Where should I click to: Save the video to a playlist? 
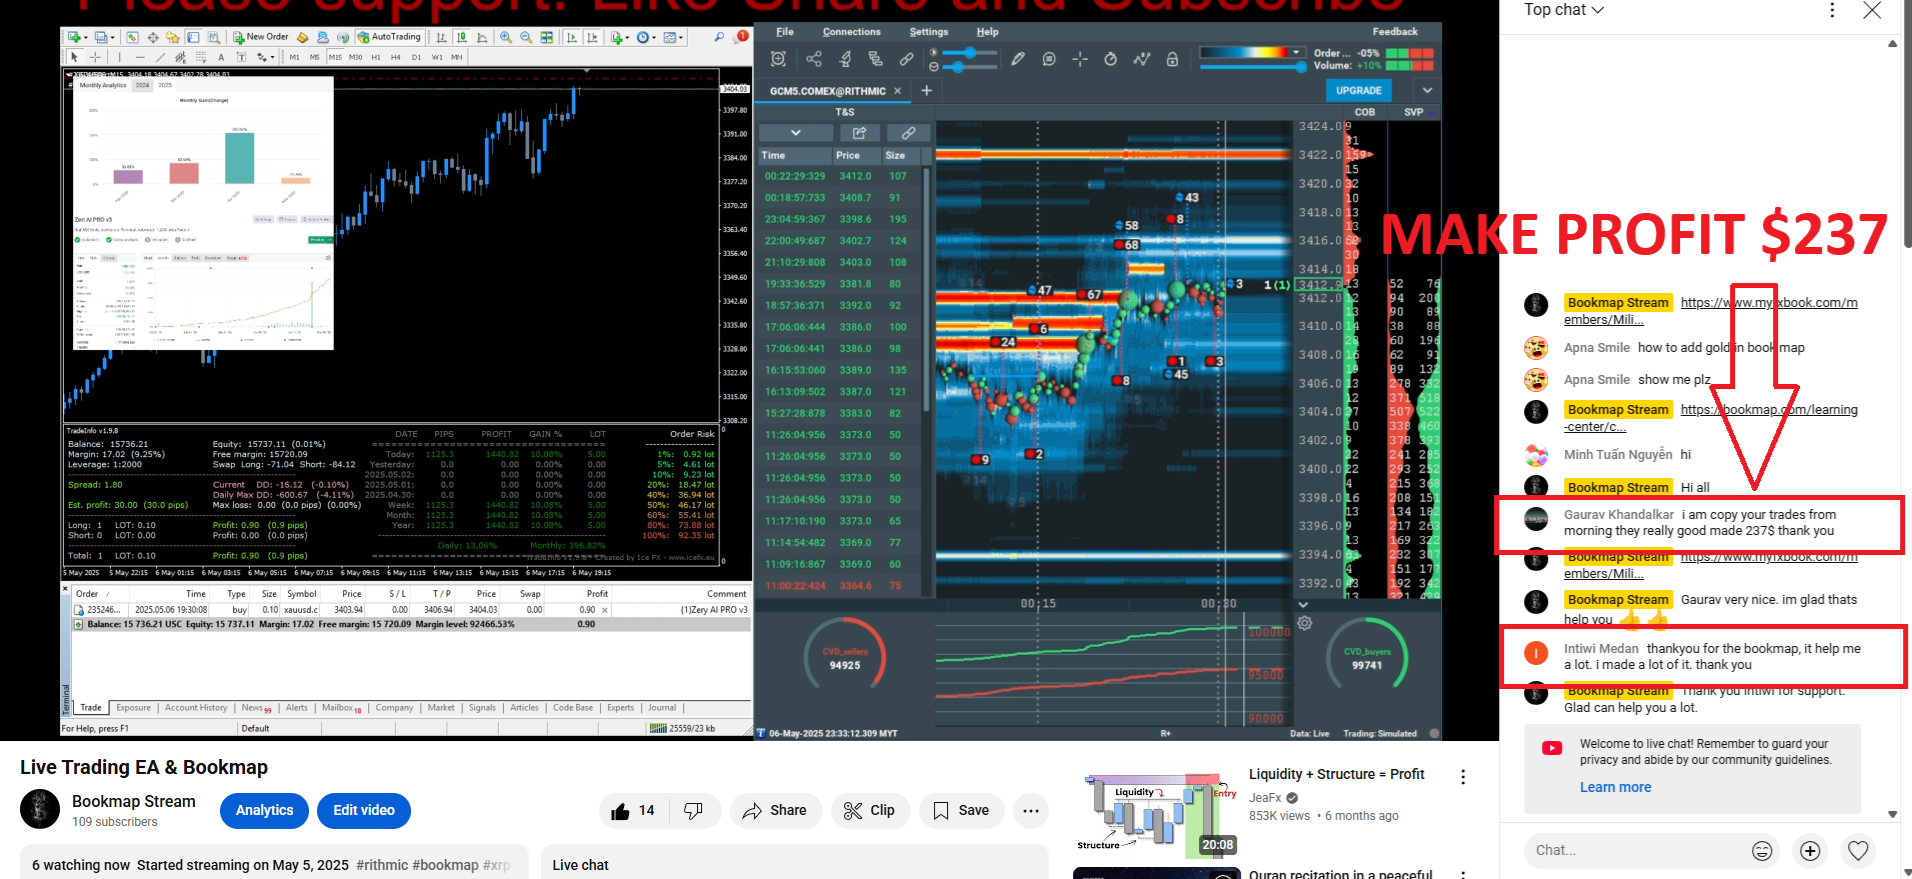point(961,810)
